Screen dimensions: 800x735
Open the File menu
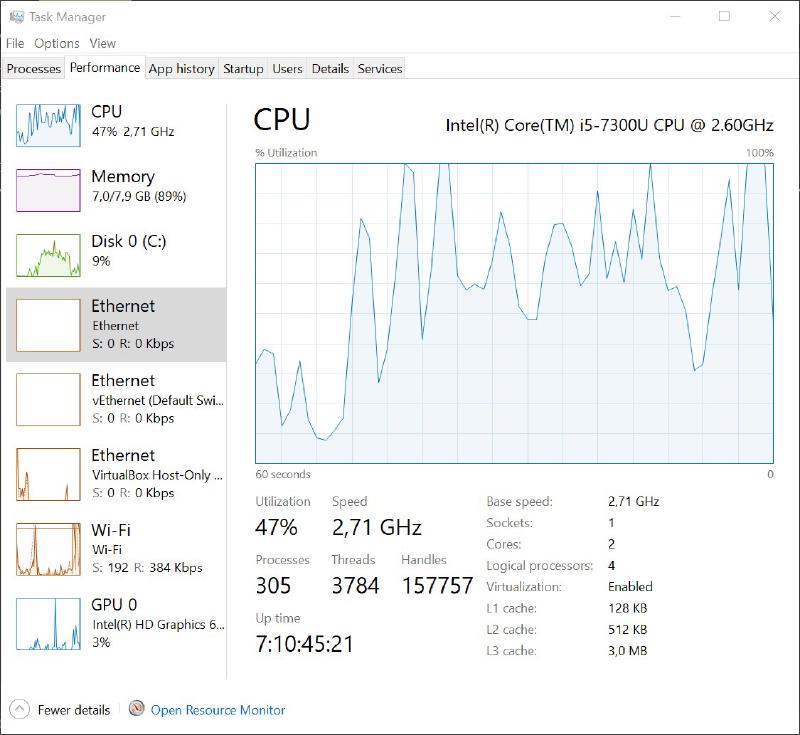click(x=15, y=44)
